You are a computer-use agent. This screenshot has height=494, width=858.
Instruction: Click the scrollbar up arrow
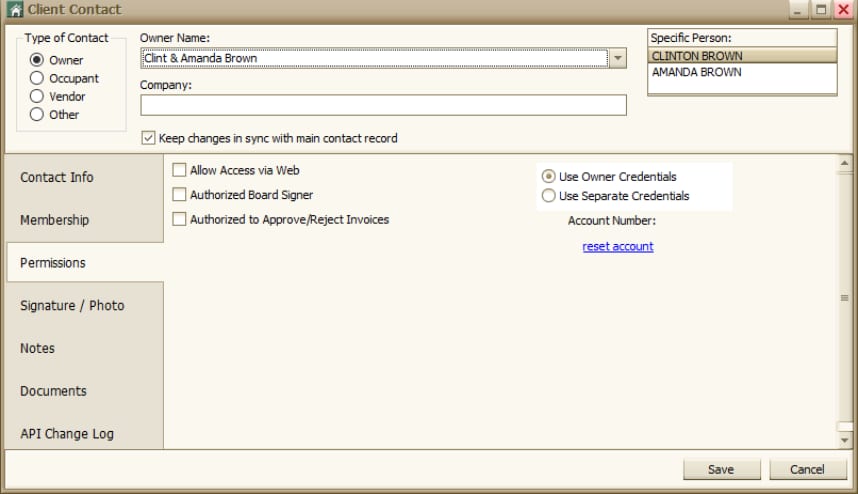click(x=844, y=163)
